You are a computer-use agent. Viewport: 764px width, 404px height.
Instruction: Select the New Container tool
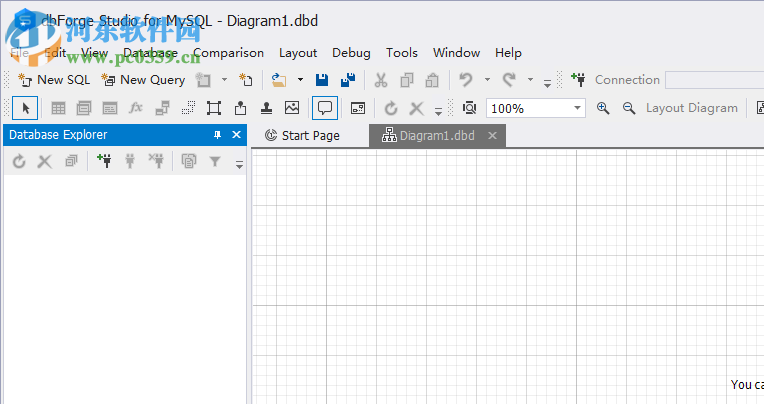(x=214, y=108)
